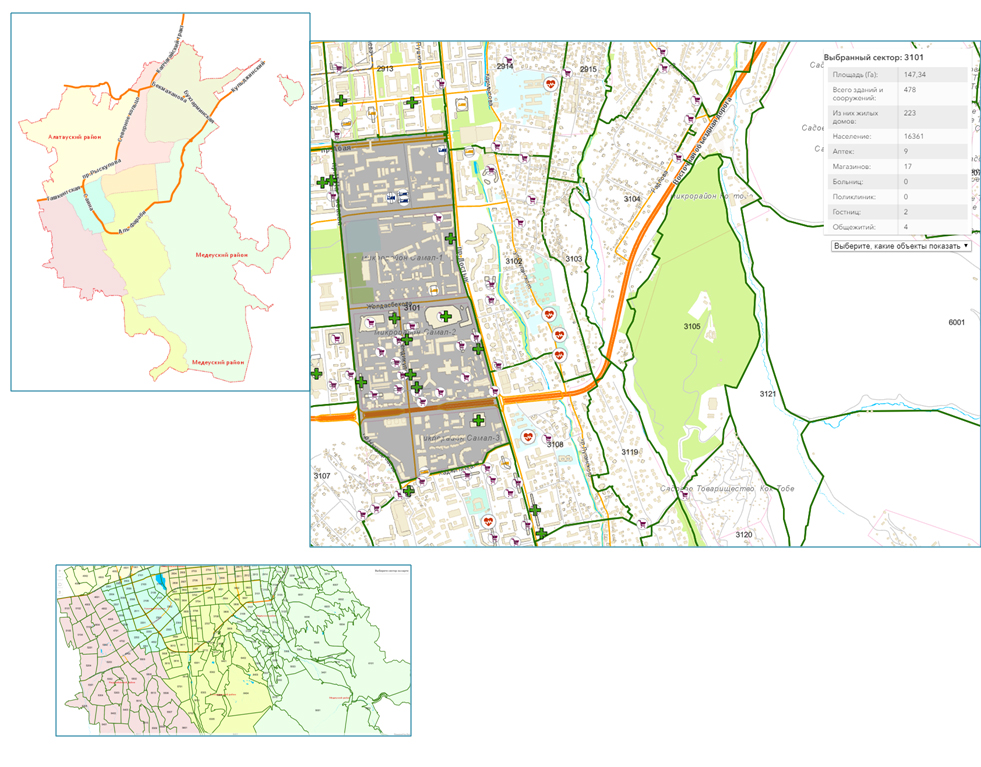Screen dimensions: 981x767
Task: Select topmost of three stacked hospital icons
Action: click(549, 315)
